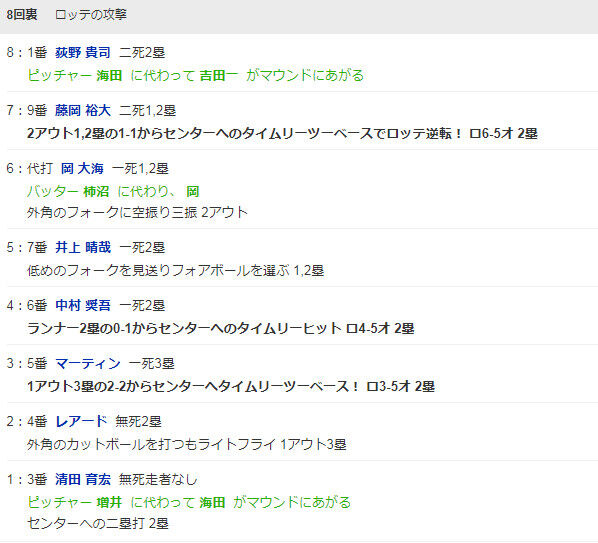
Task: Click batting order label 7 : 9番
Action: pyautogui.click(x=27, y=111)
